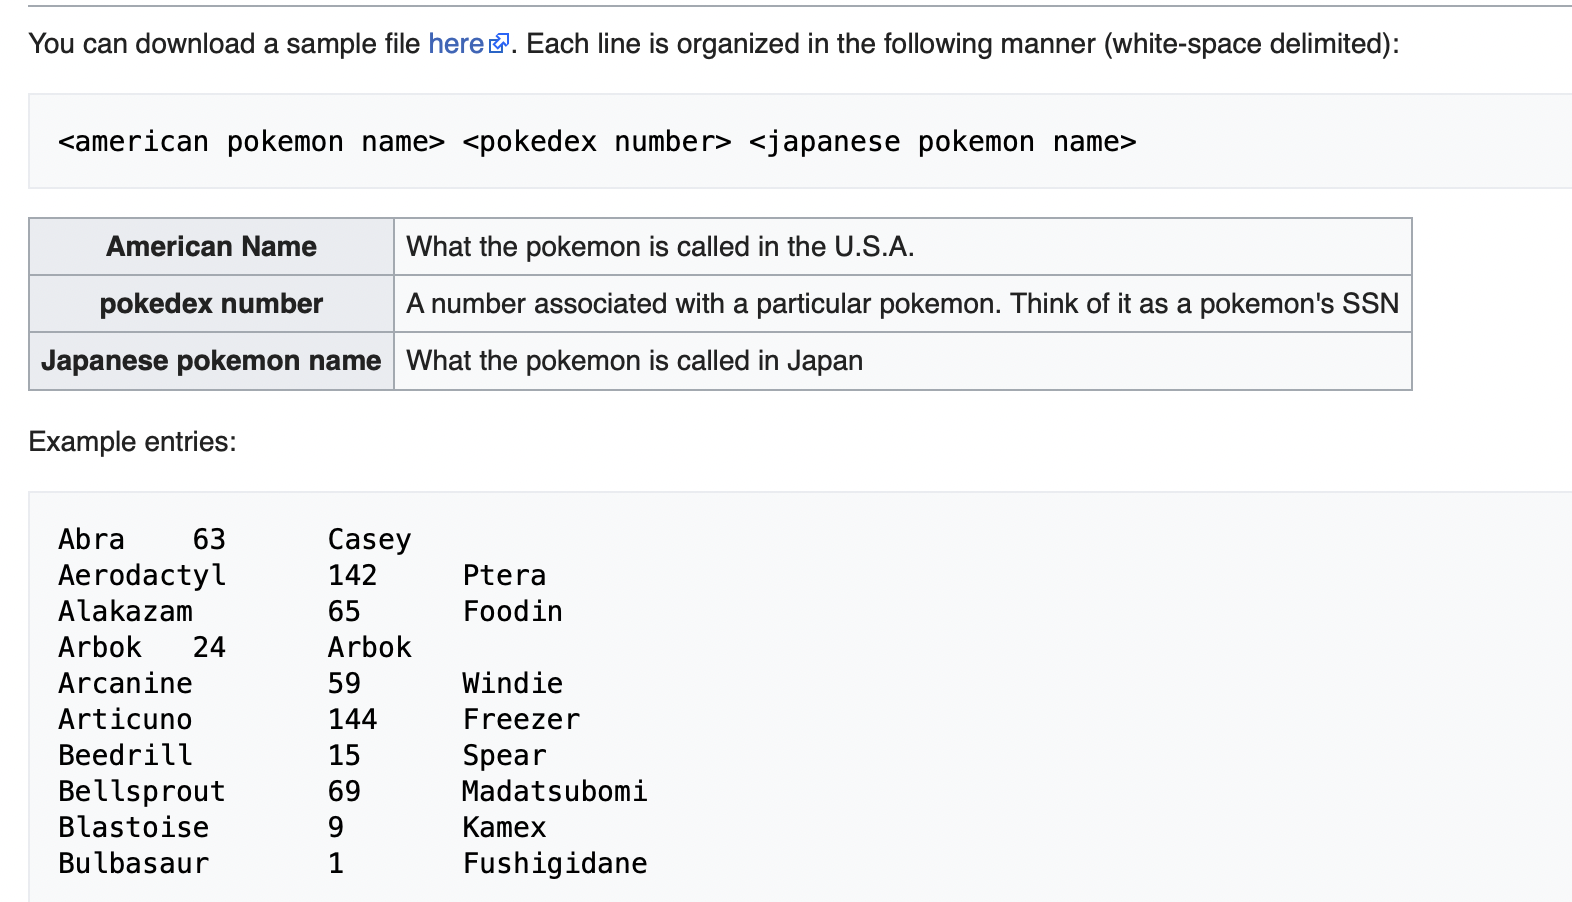The image size is (1572, 902).
Task: Click the '<american pokemon name>' placeholder in code
Action: [x=251, y=142]
